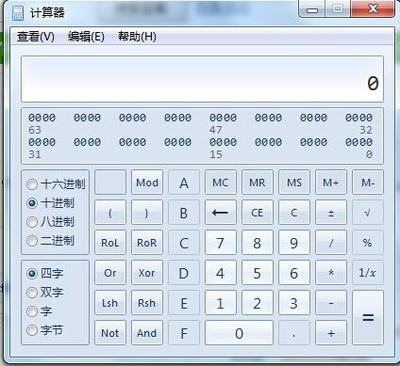Click the multiplication * button
This screenshot has width=400, height=366.
[331, 273]
